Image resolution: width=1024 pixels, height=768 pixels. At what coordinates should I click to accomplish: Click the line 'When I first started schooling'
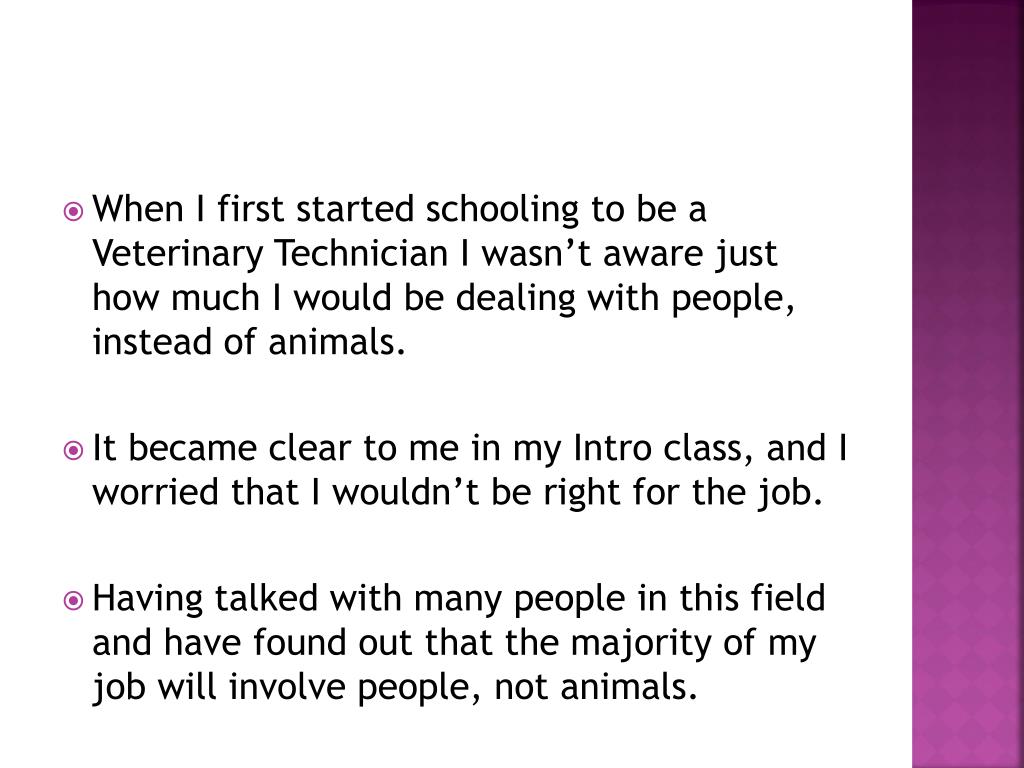click(x=399, y=210)
